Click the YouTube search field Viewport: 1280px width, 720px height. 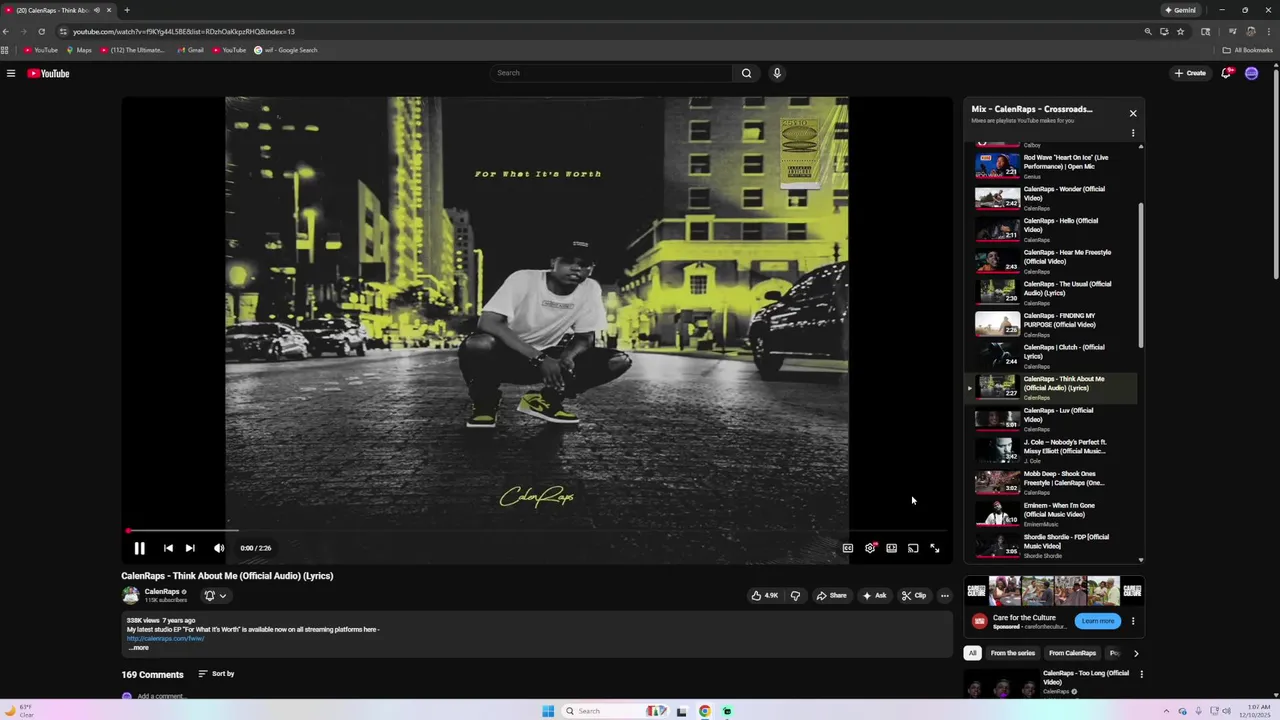tap(611, 73)
